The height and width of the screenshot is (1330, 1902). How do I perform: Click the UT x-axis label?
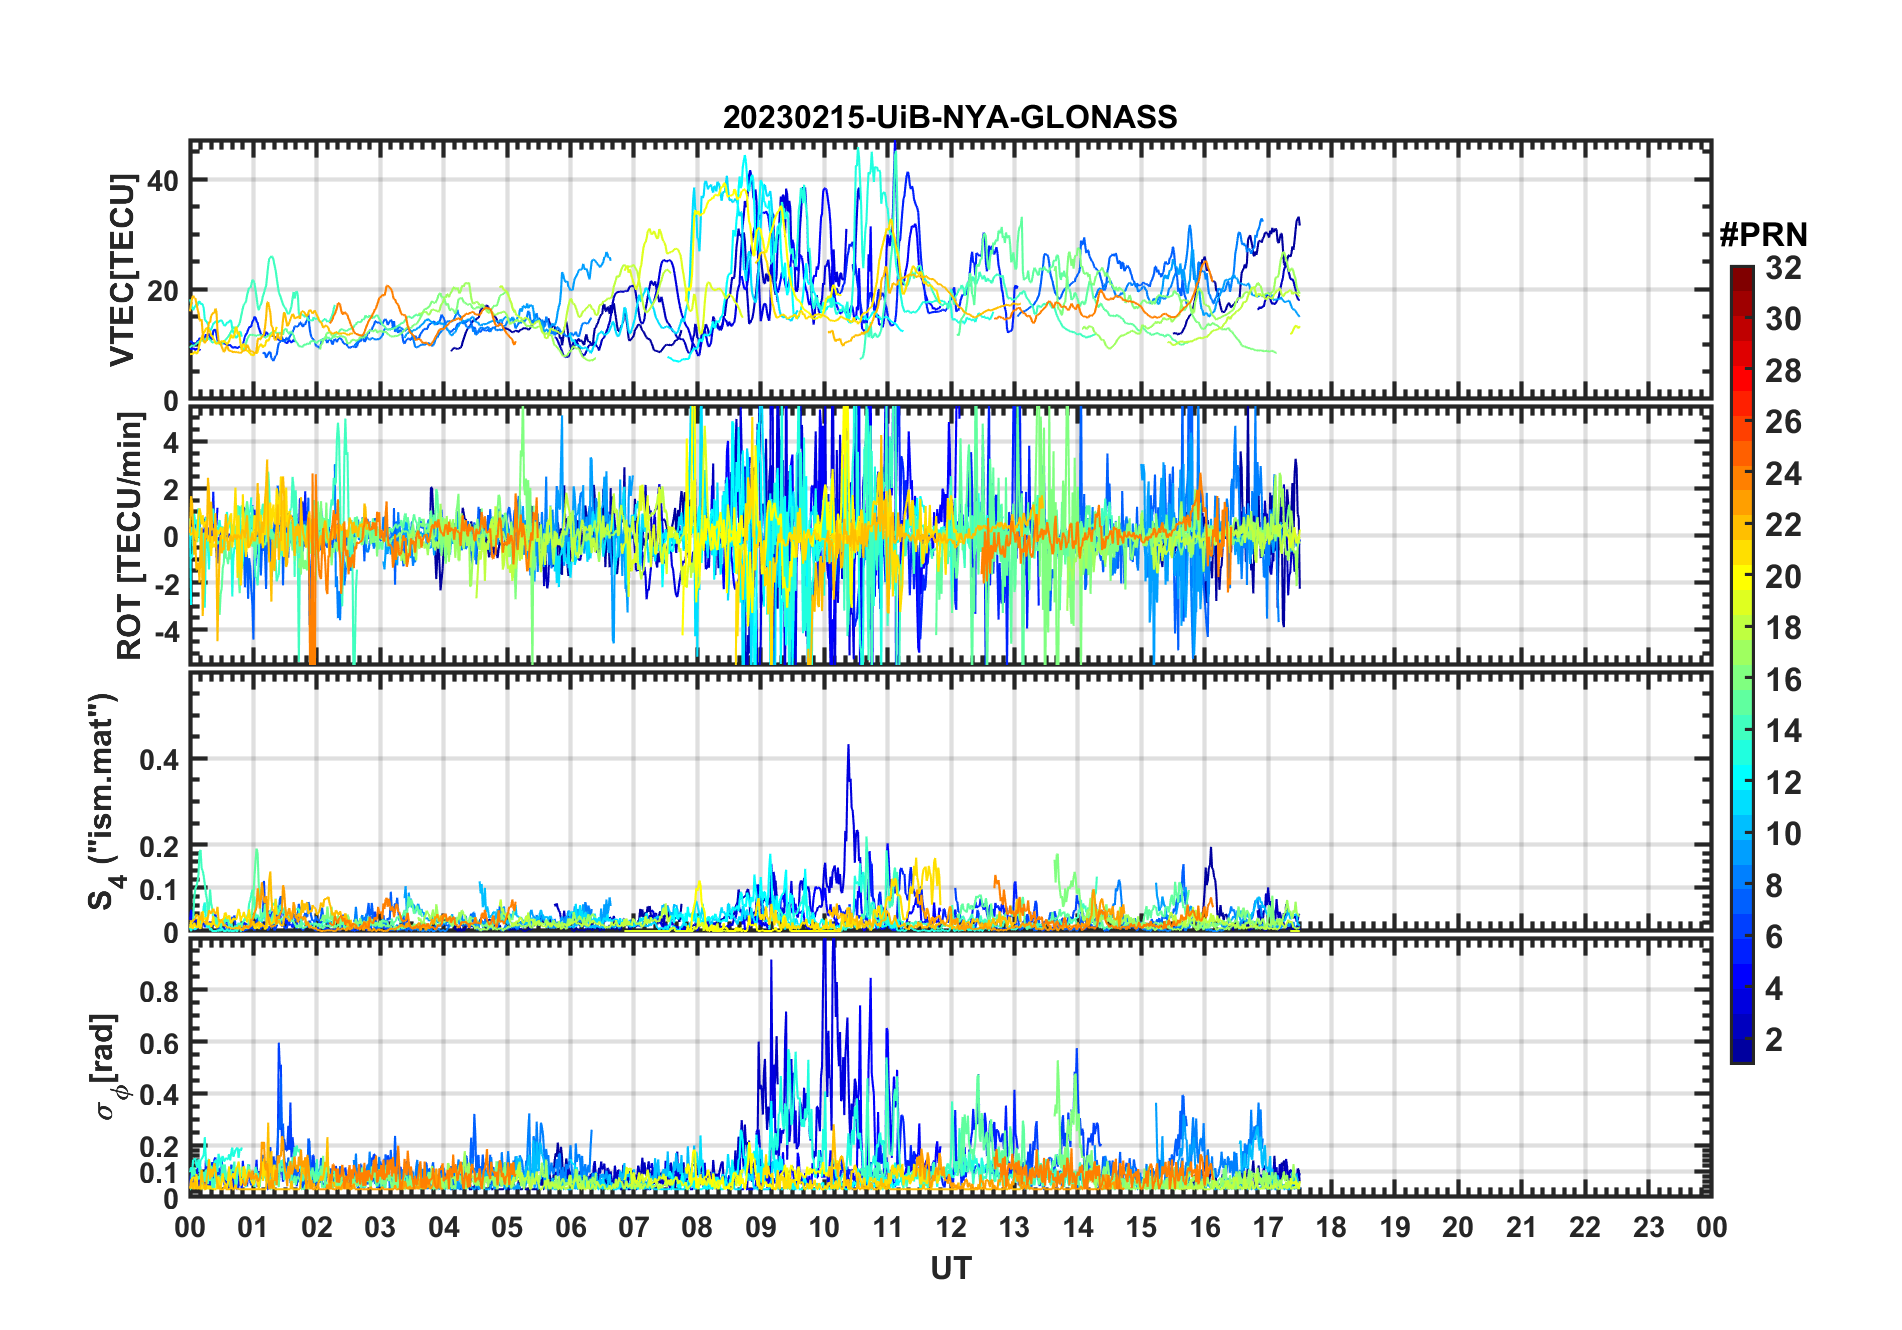950,1268
